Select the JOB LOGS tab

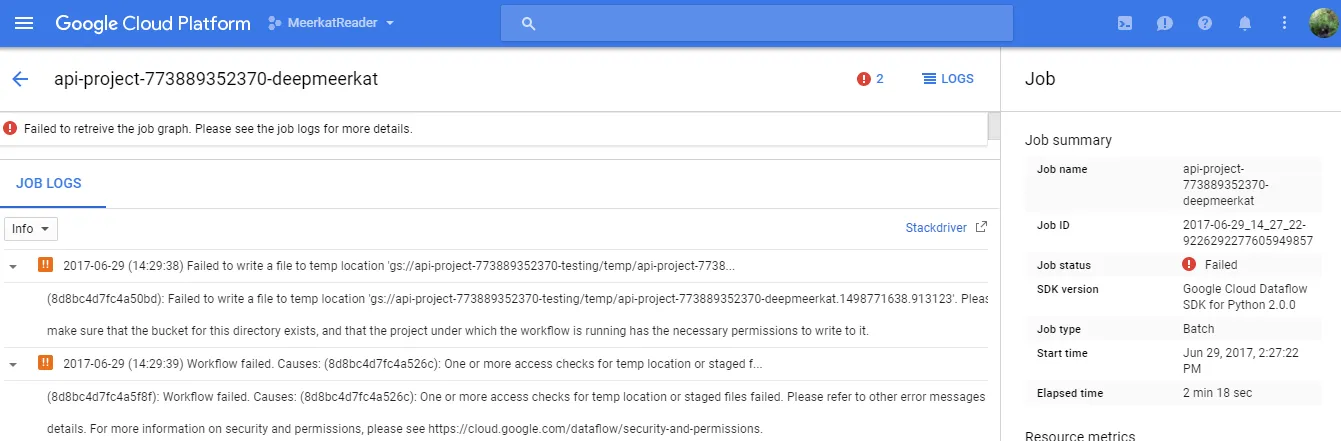click(49, 184)
